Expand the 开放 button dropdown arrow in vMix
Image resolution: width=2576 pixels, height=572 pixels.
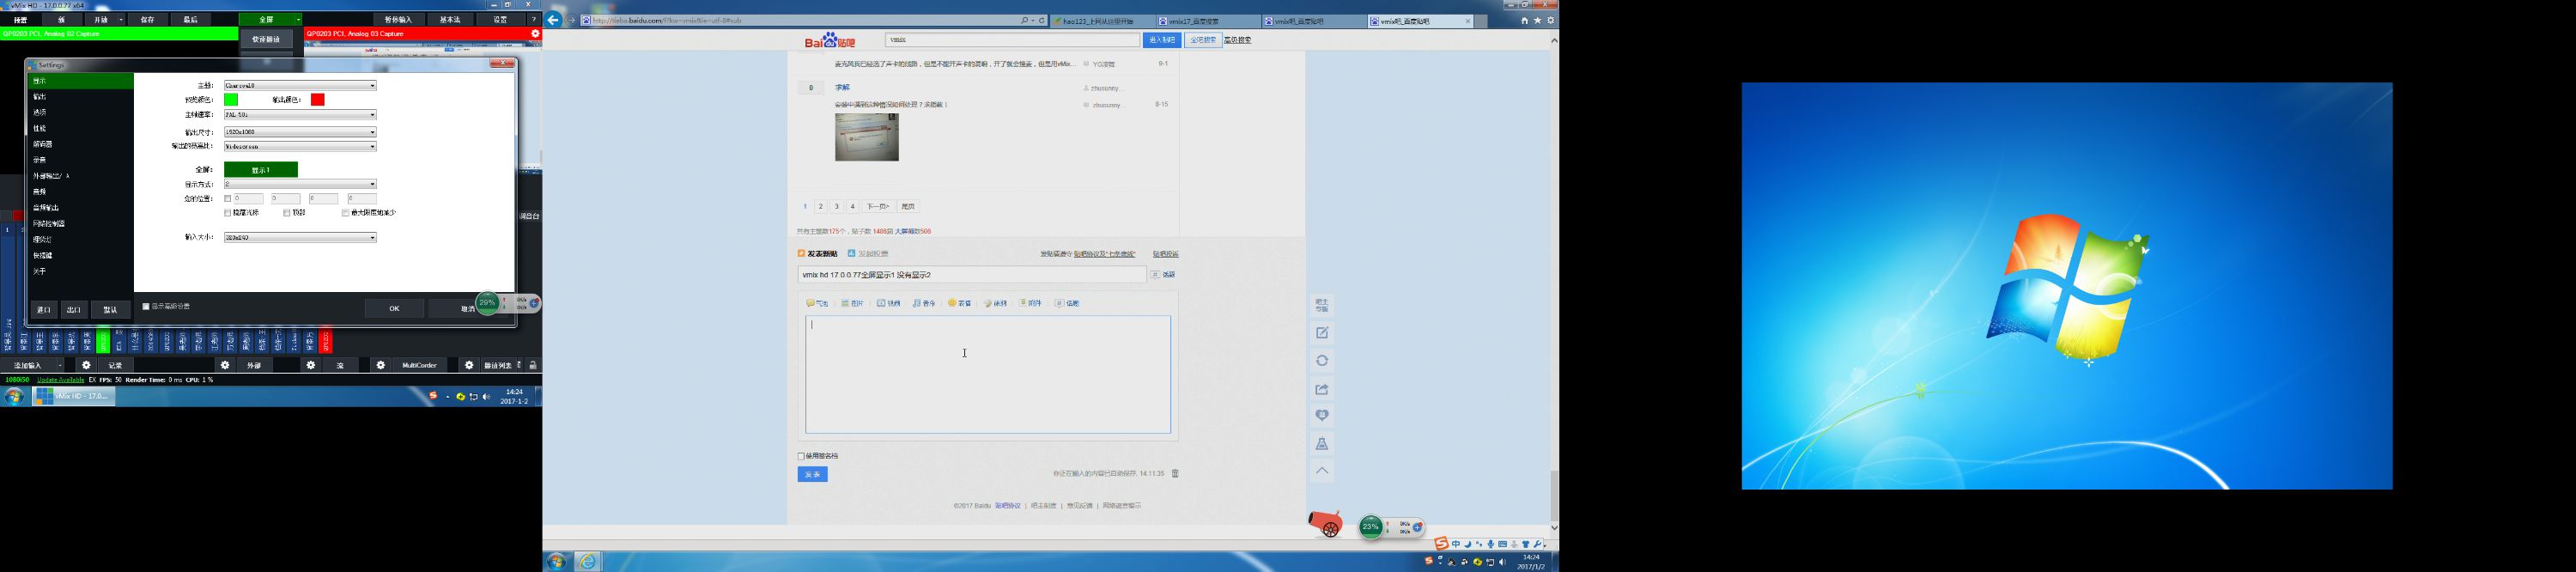[121, 20]
